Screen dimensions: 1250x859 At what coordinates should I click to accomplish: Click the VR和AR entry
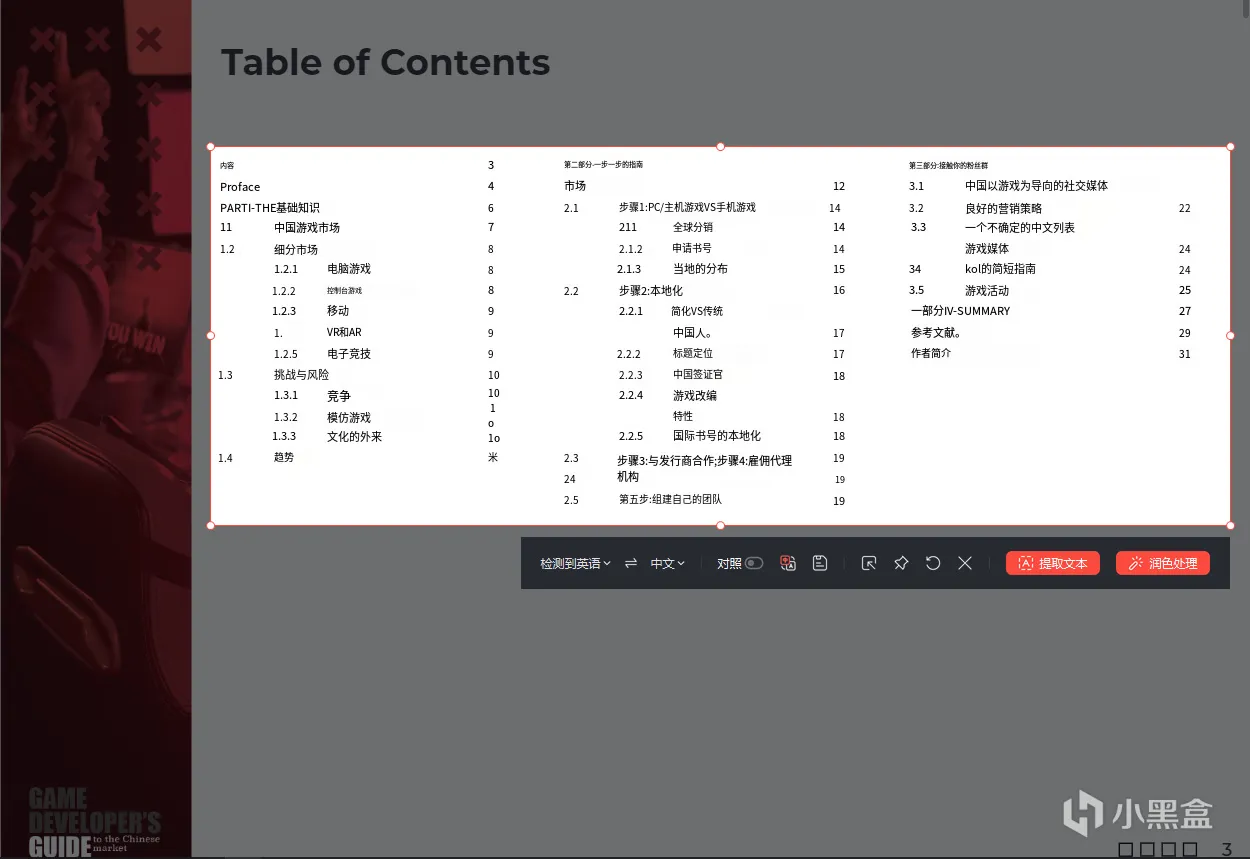click(x=344, y=333)
